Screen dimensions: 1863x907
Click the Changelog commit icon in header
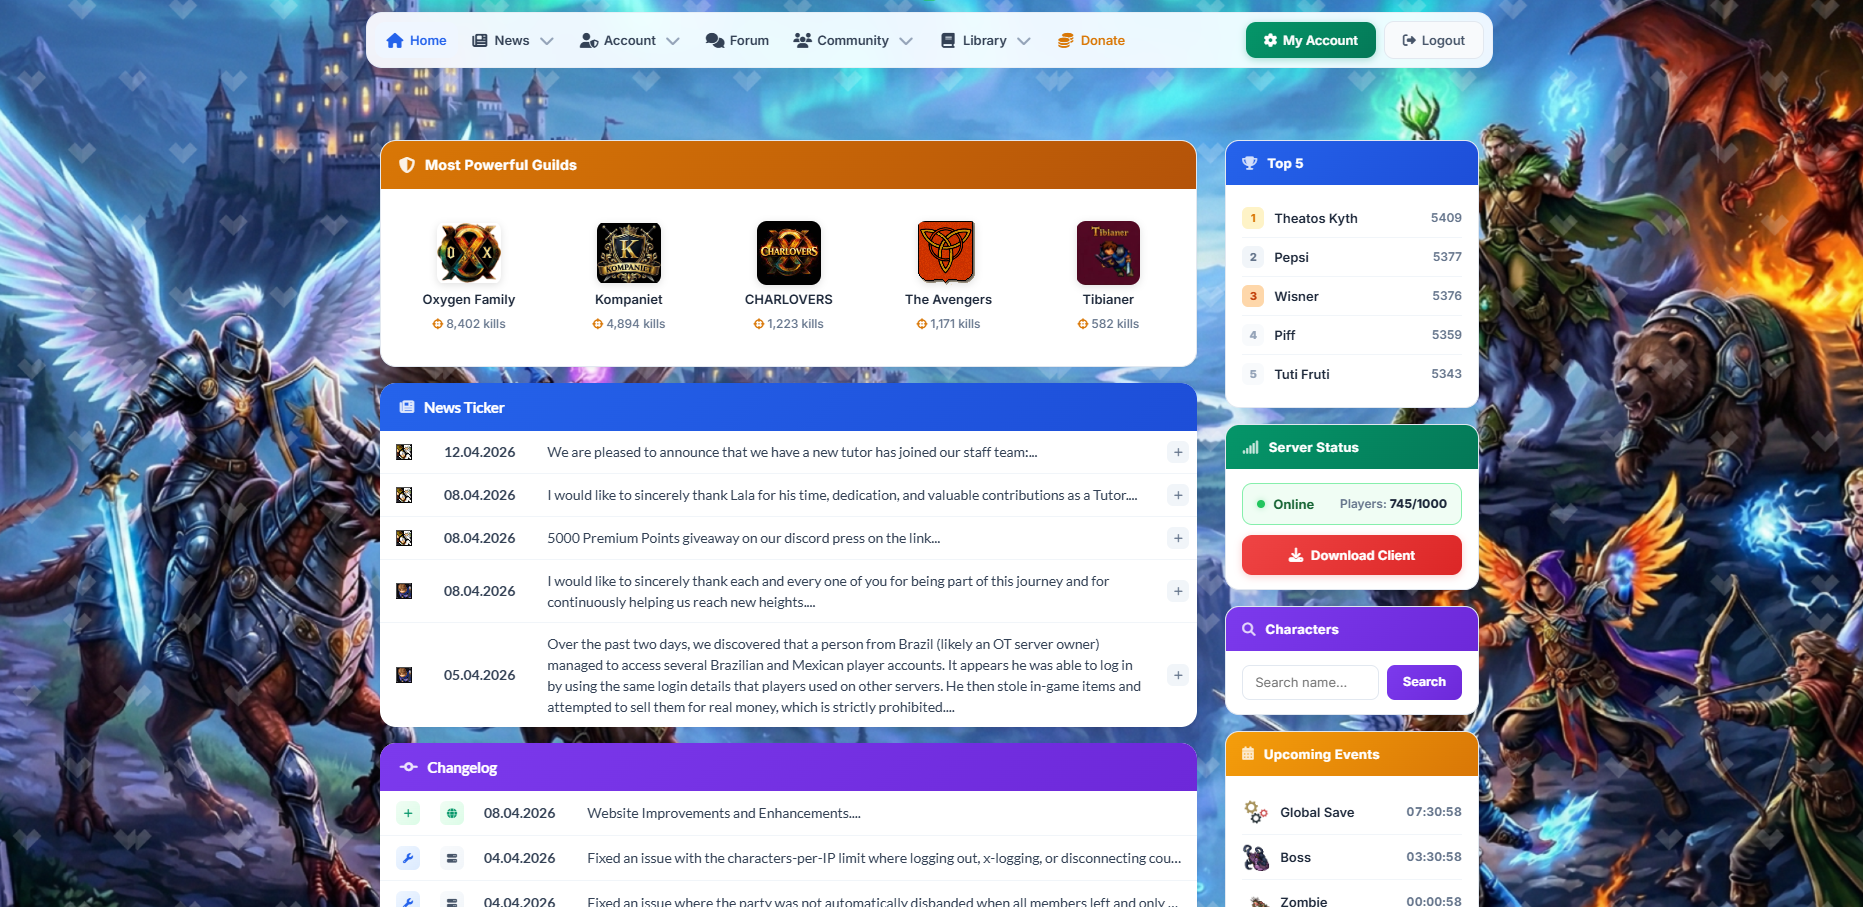408,767
